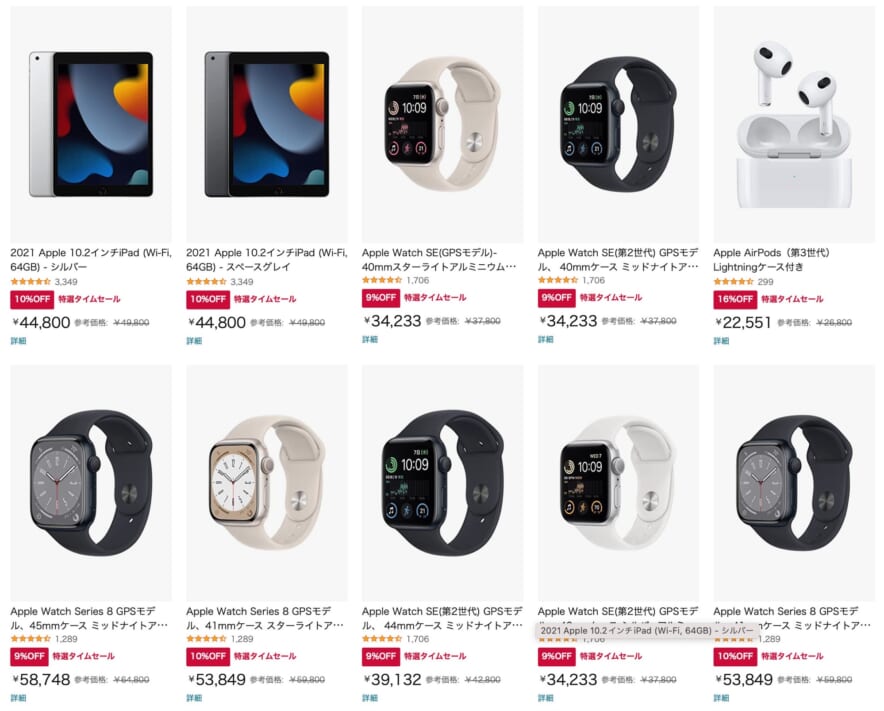
Task: Open 詳細 link under the ¥39,132 watch
Action: coord(370,698)
